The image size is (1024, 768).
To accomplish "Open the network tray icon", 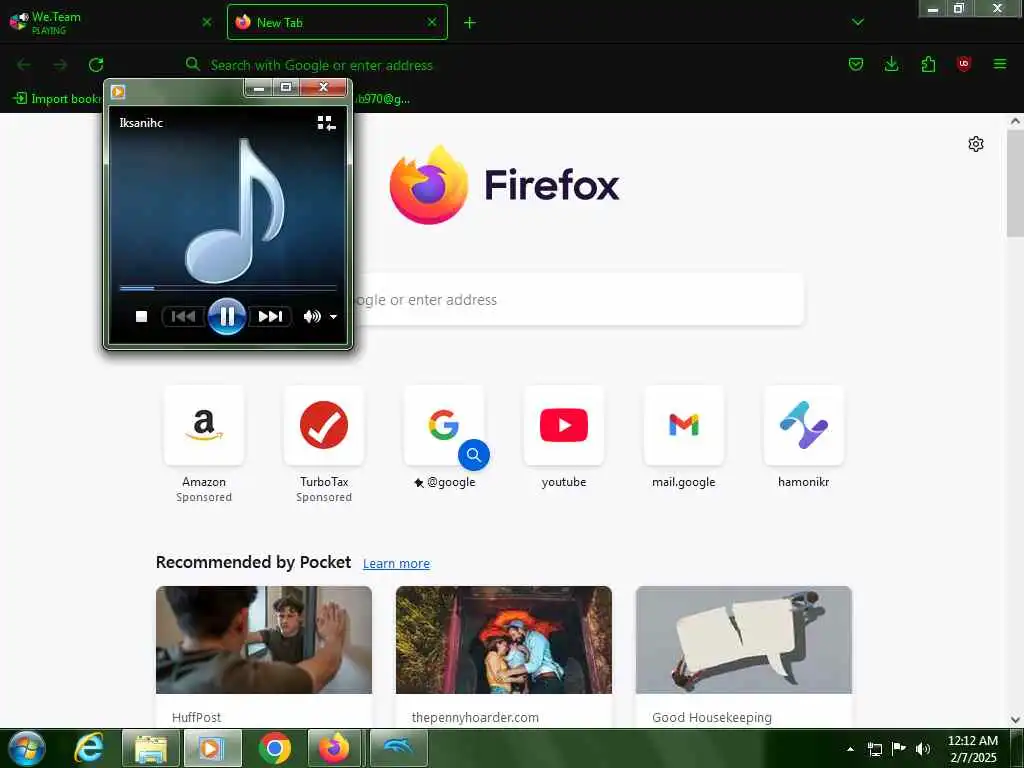I will (x=874, y=749).
